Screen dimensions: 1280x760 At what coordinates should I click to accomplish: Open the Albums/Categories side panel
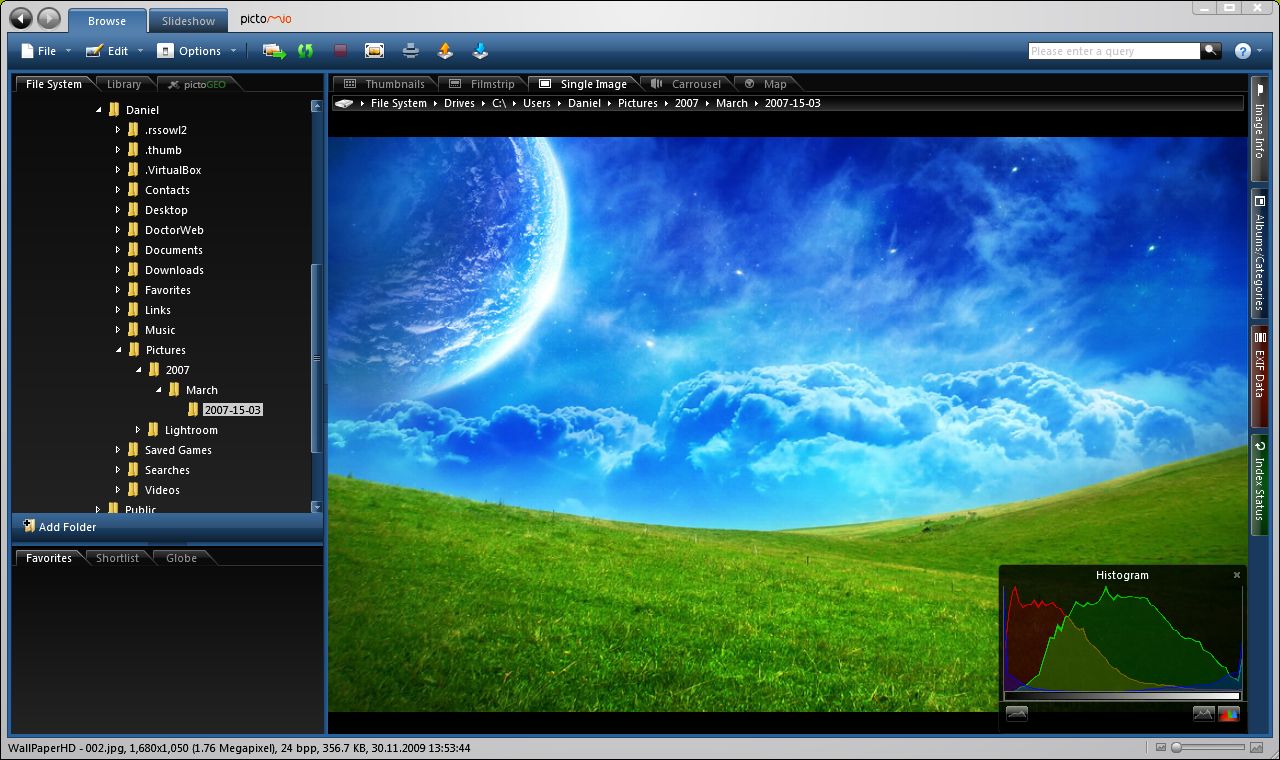1259,253
